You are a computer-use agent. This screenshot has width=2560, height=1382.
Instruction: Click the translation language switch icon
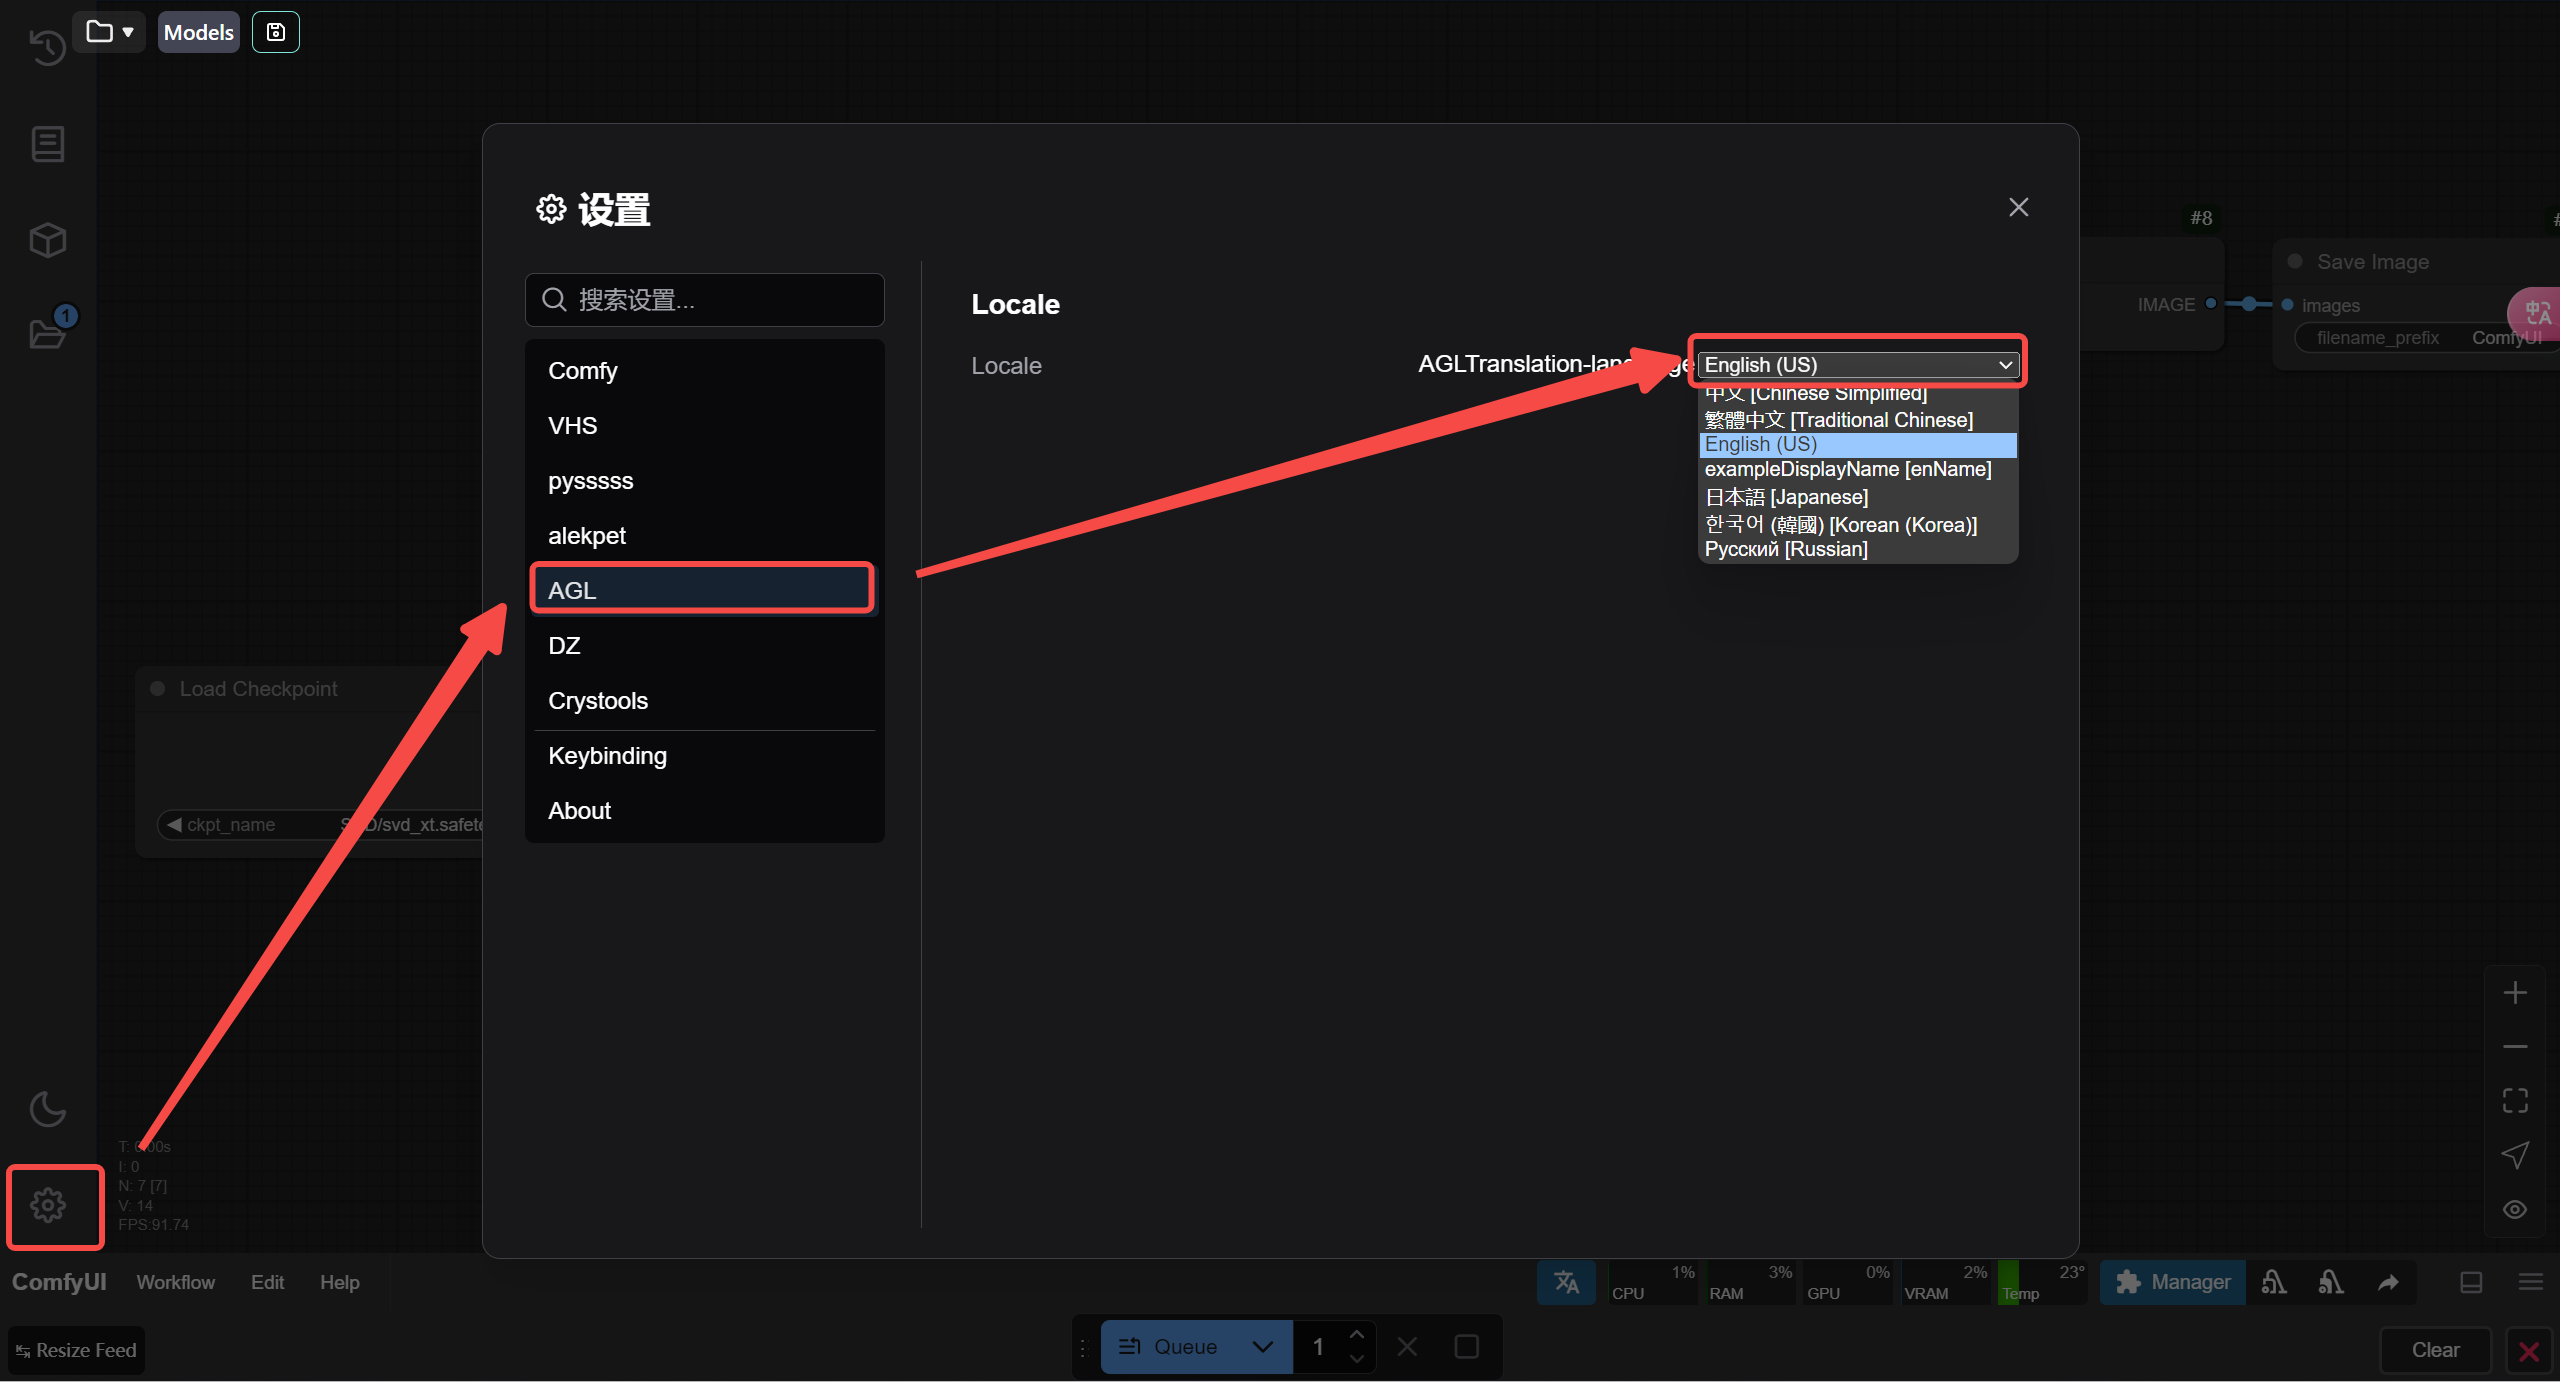pyautogui.click(x=1566, y=1282)
